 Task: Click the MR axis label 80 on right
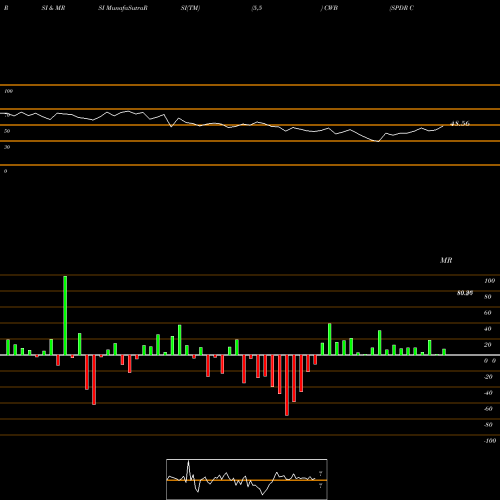pos(487,297)
